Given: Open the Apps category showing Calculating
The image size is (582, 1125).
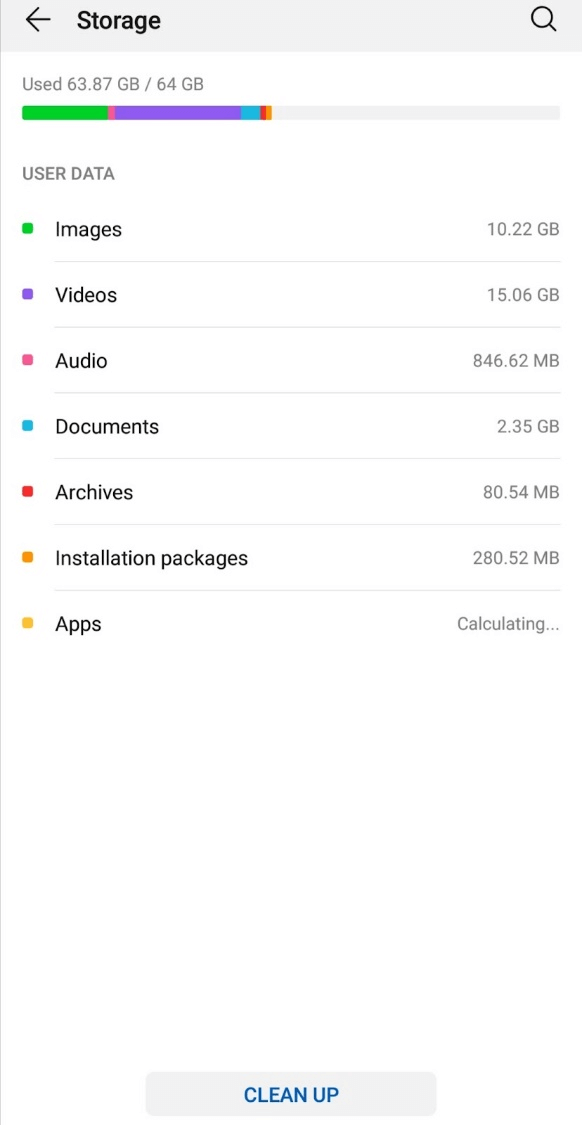Looking at the screenshot, I should click(290, 624).
